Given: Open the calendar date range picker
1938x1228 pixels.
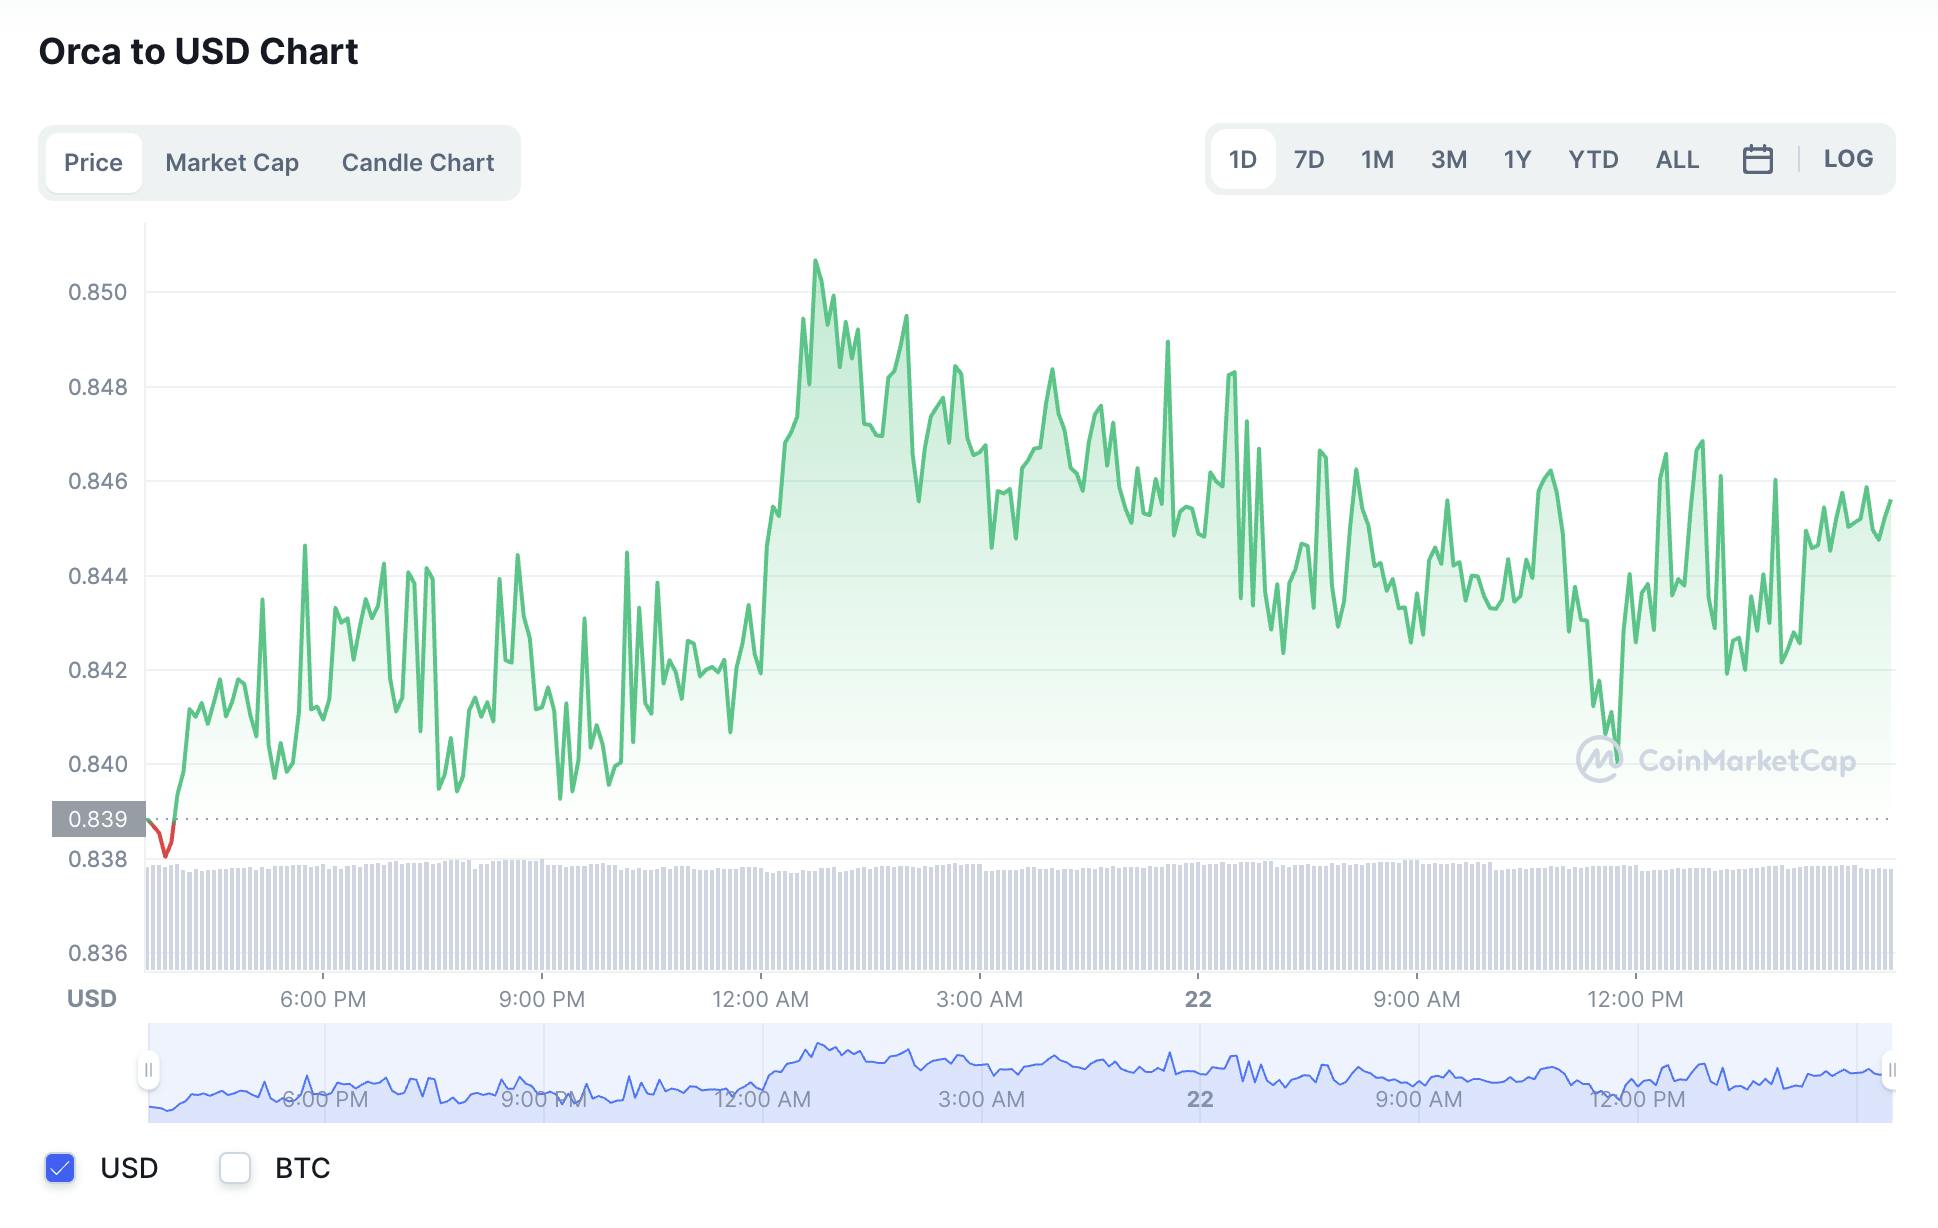Looking at the screenshot, I should tap(1757, 159).
